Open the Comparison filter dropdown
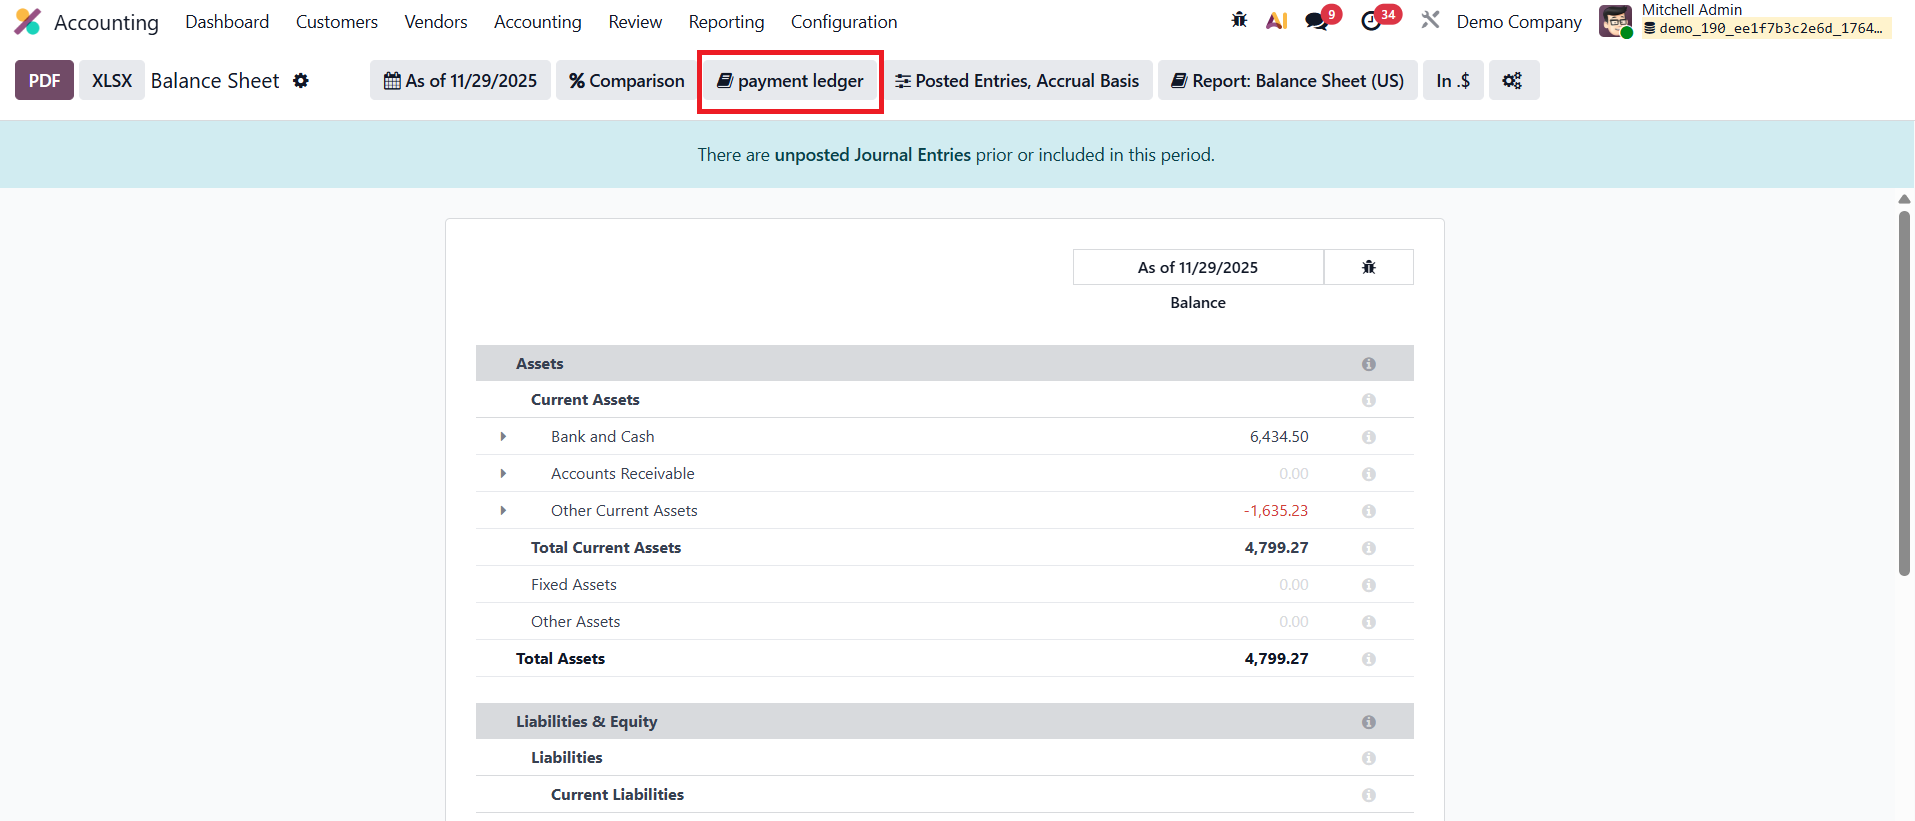This screenshot has height=821, width=1915. (627, 81)
